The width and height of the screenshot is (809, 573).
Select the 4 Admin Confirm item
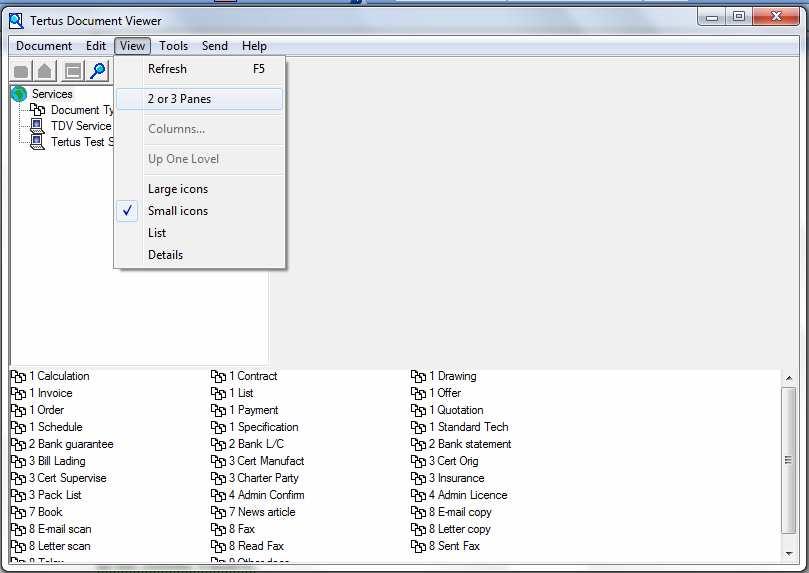[258, 495]
